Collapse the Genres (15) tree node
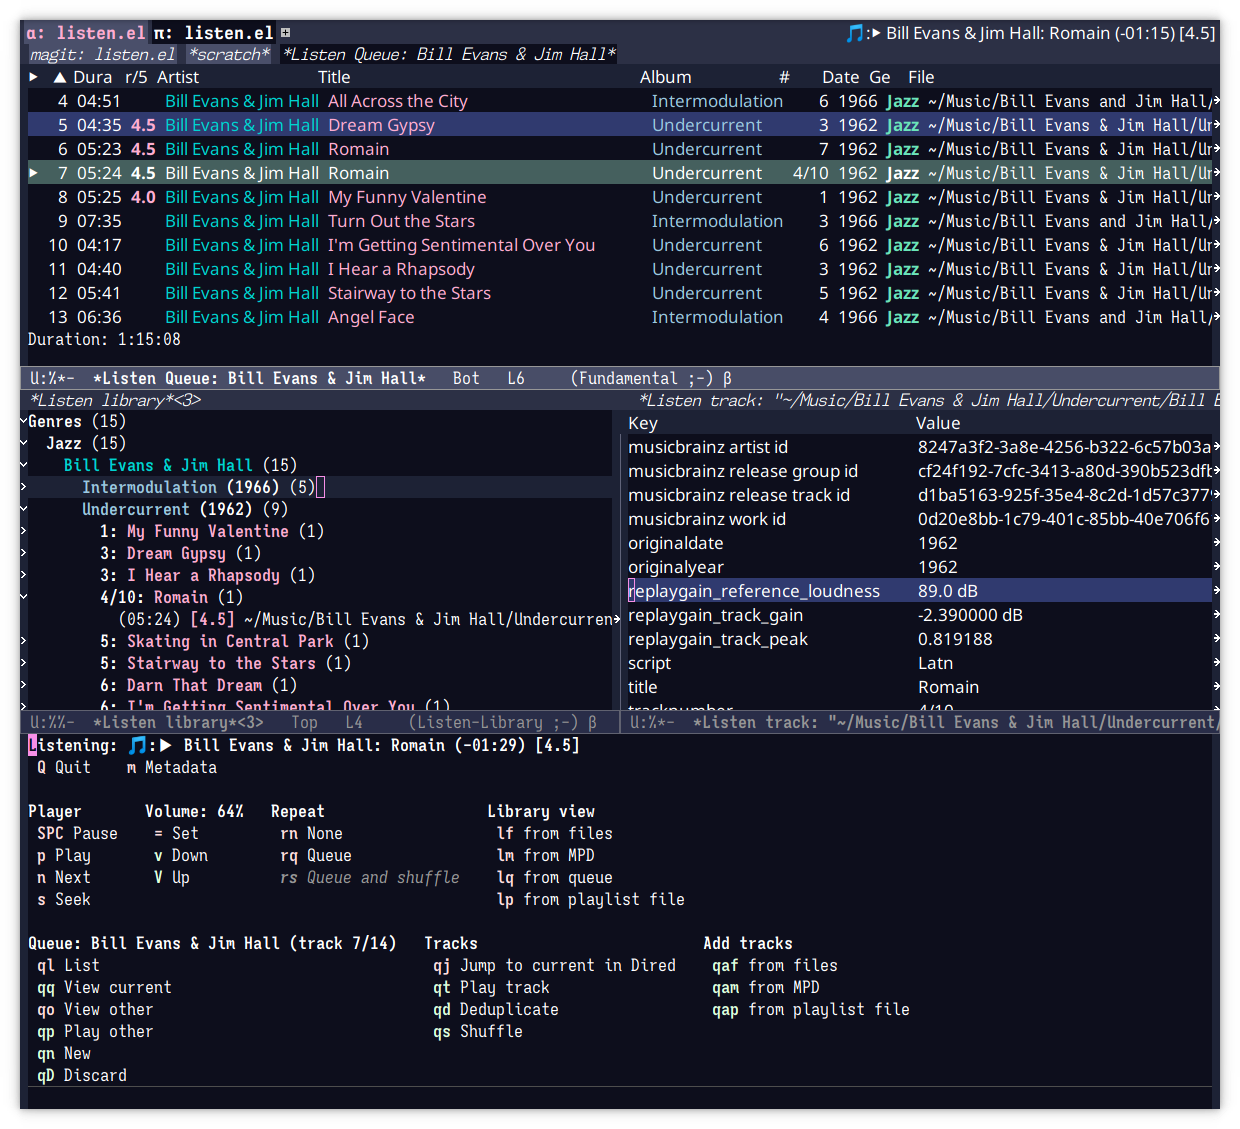Screen dimensions: 1240x1129 click(x=23, y=421)
